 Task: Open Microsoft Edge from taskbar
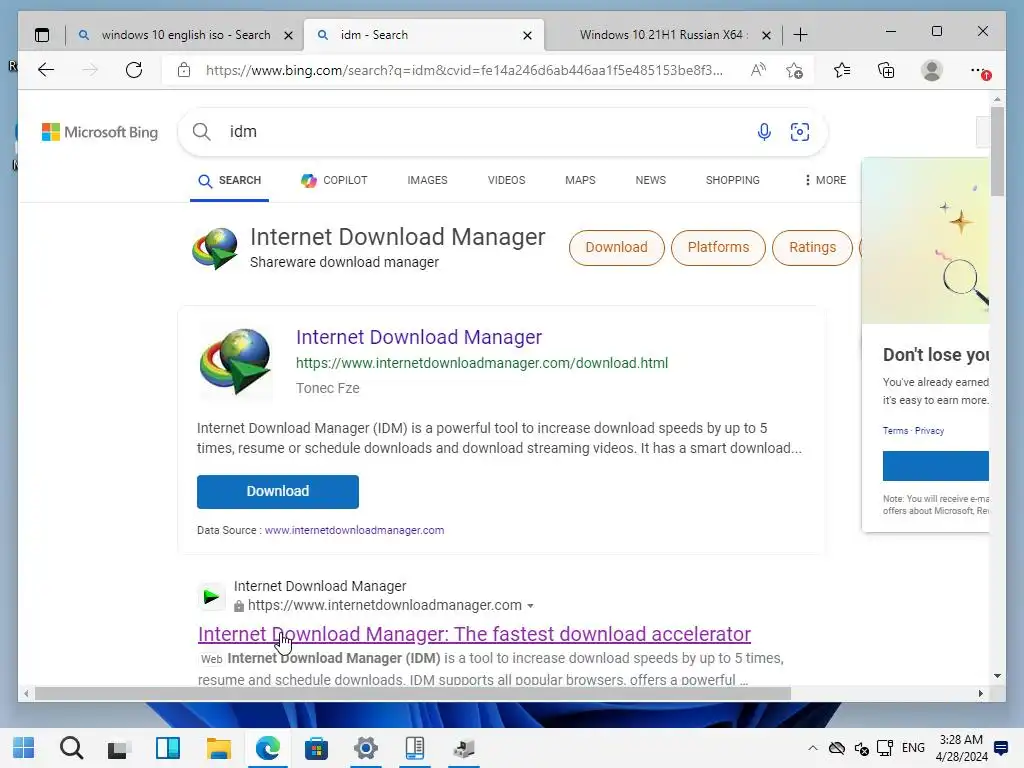coord(268,748)
